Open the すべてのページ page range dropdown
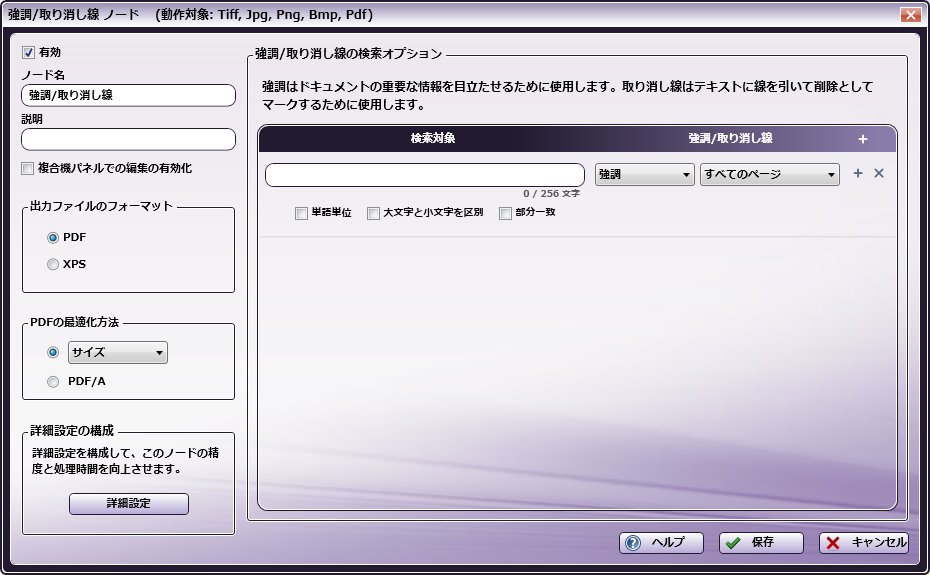Image resolution: width=930 pixels, height=575 pixels. [x=770, y=174]
